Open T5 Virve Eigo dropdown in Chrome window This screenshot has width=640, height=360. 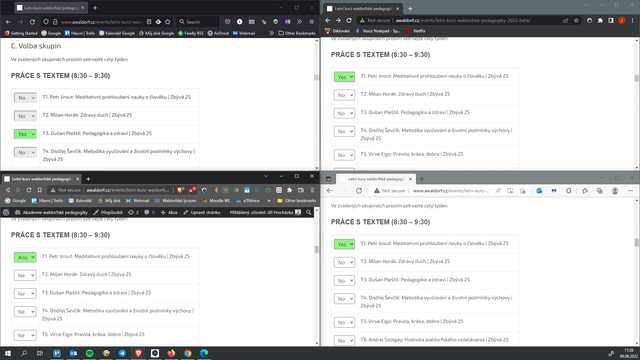[344, 155]
